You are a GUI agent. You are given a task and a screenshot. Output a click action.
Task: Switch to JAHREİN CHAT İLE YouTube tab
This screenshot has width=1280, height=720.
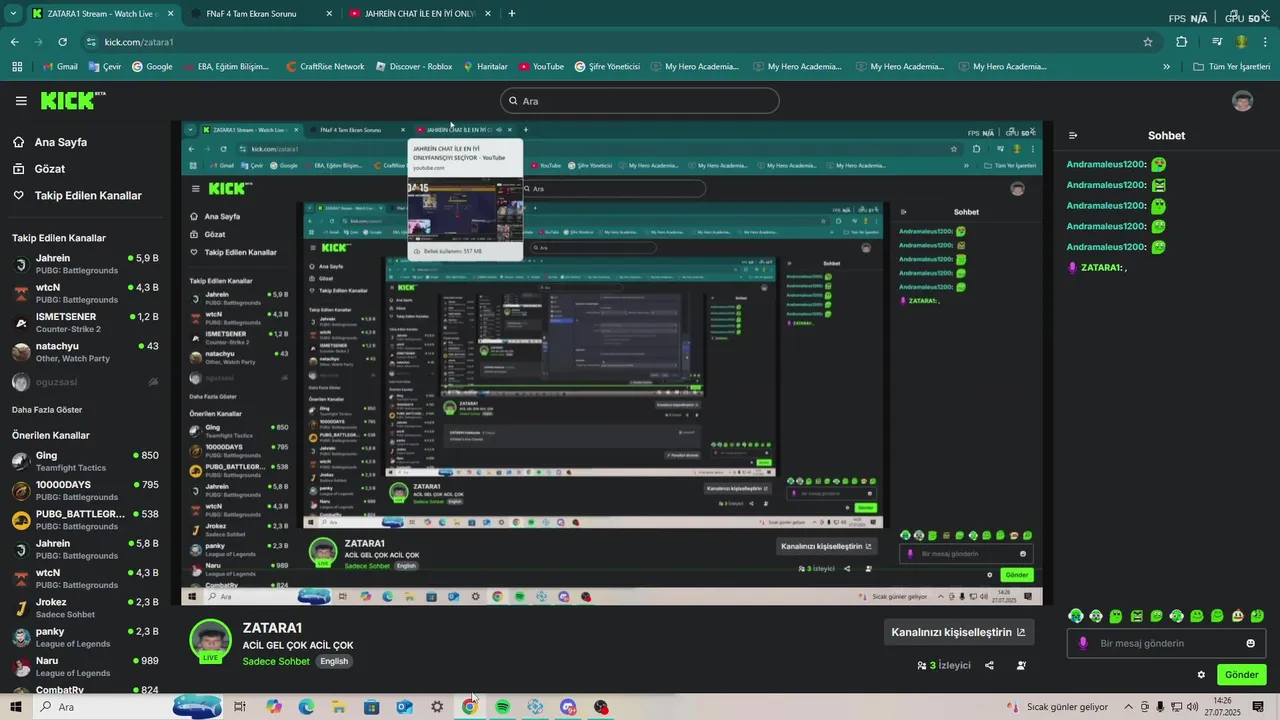(x=420, y=14)
